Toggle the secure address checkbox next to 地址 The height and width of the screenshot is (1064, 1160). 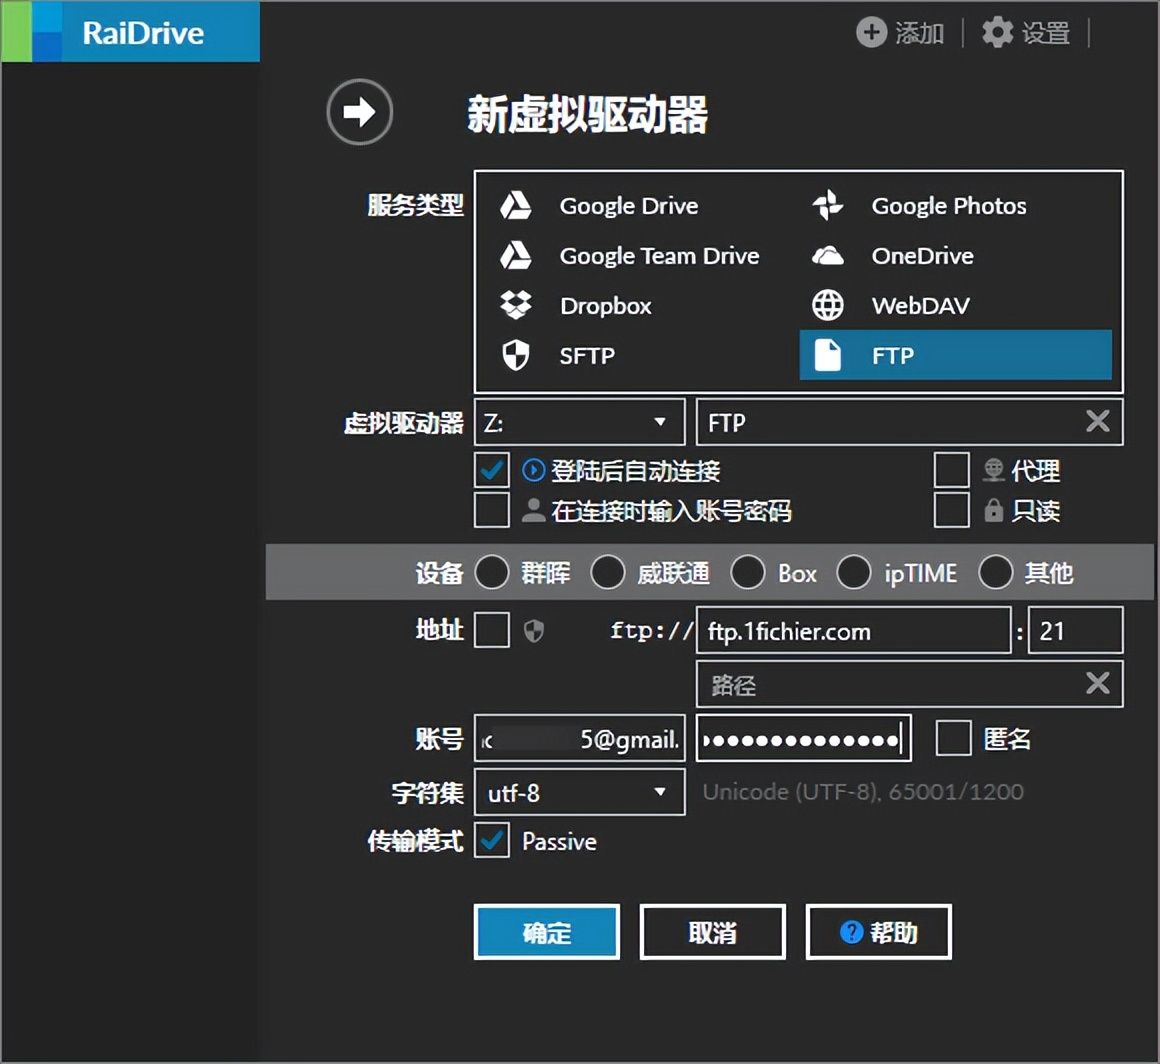coord(492,630)
